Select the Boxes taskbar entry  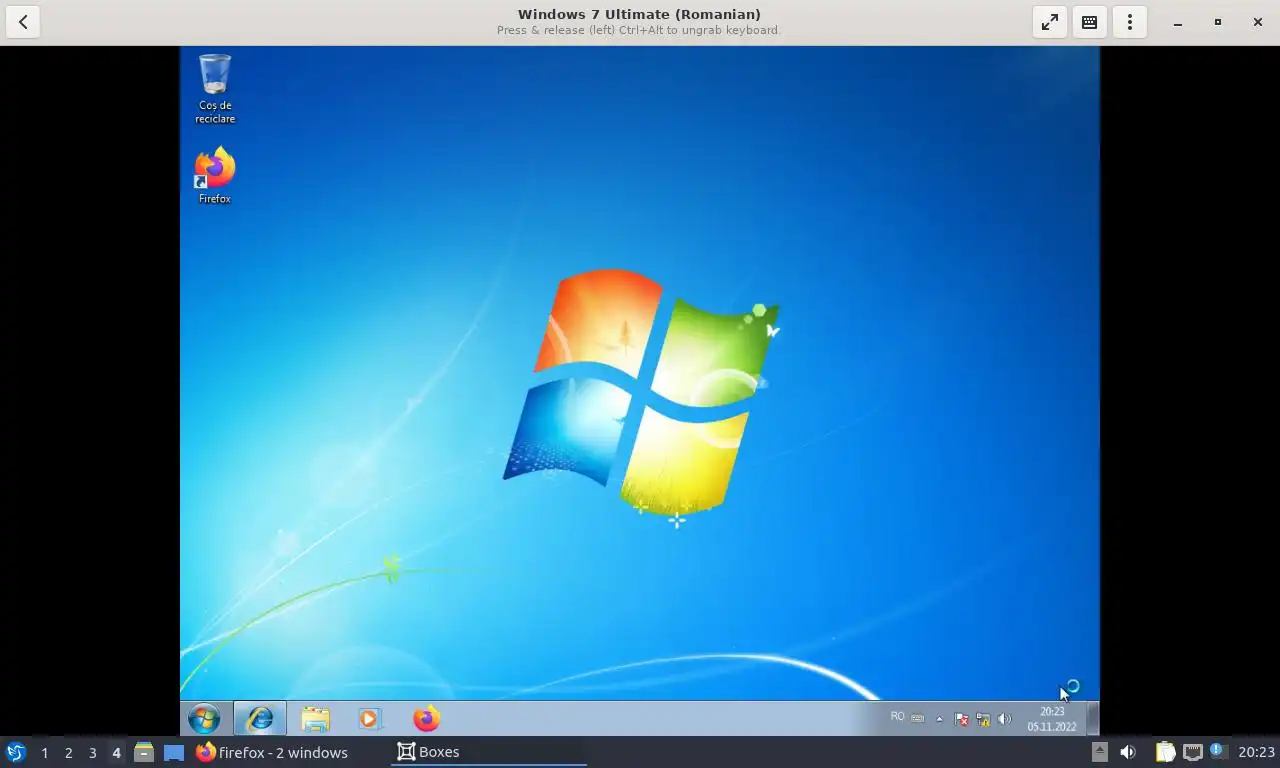coord(488,752)
